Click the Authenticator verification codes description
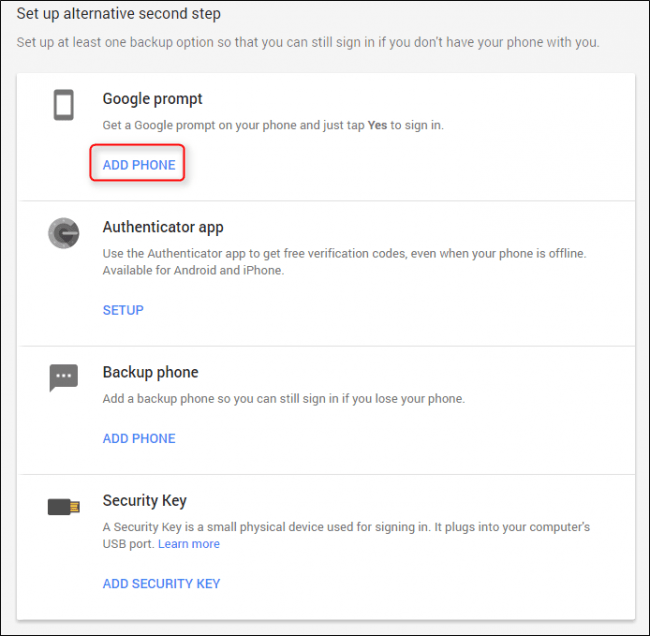Image resolution: width=650 pixels, height=636 pixels. [344, 262]
